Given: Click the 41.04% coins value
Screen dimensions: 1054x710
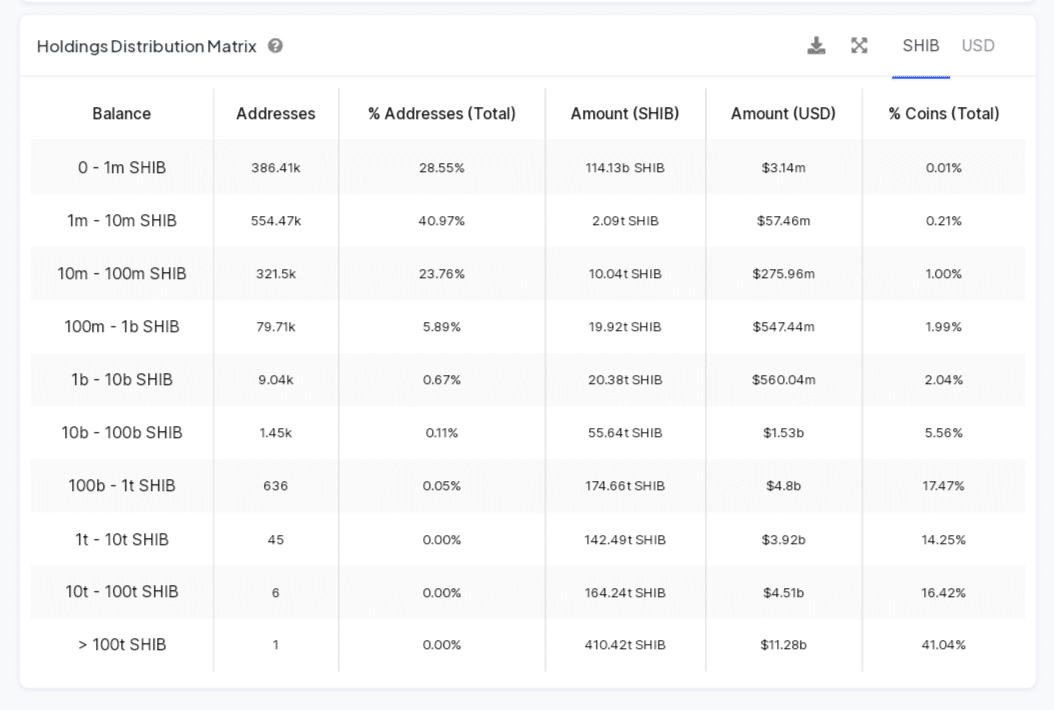Looking at the screenshot, I should [x=943, y=645].
